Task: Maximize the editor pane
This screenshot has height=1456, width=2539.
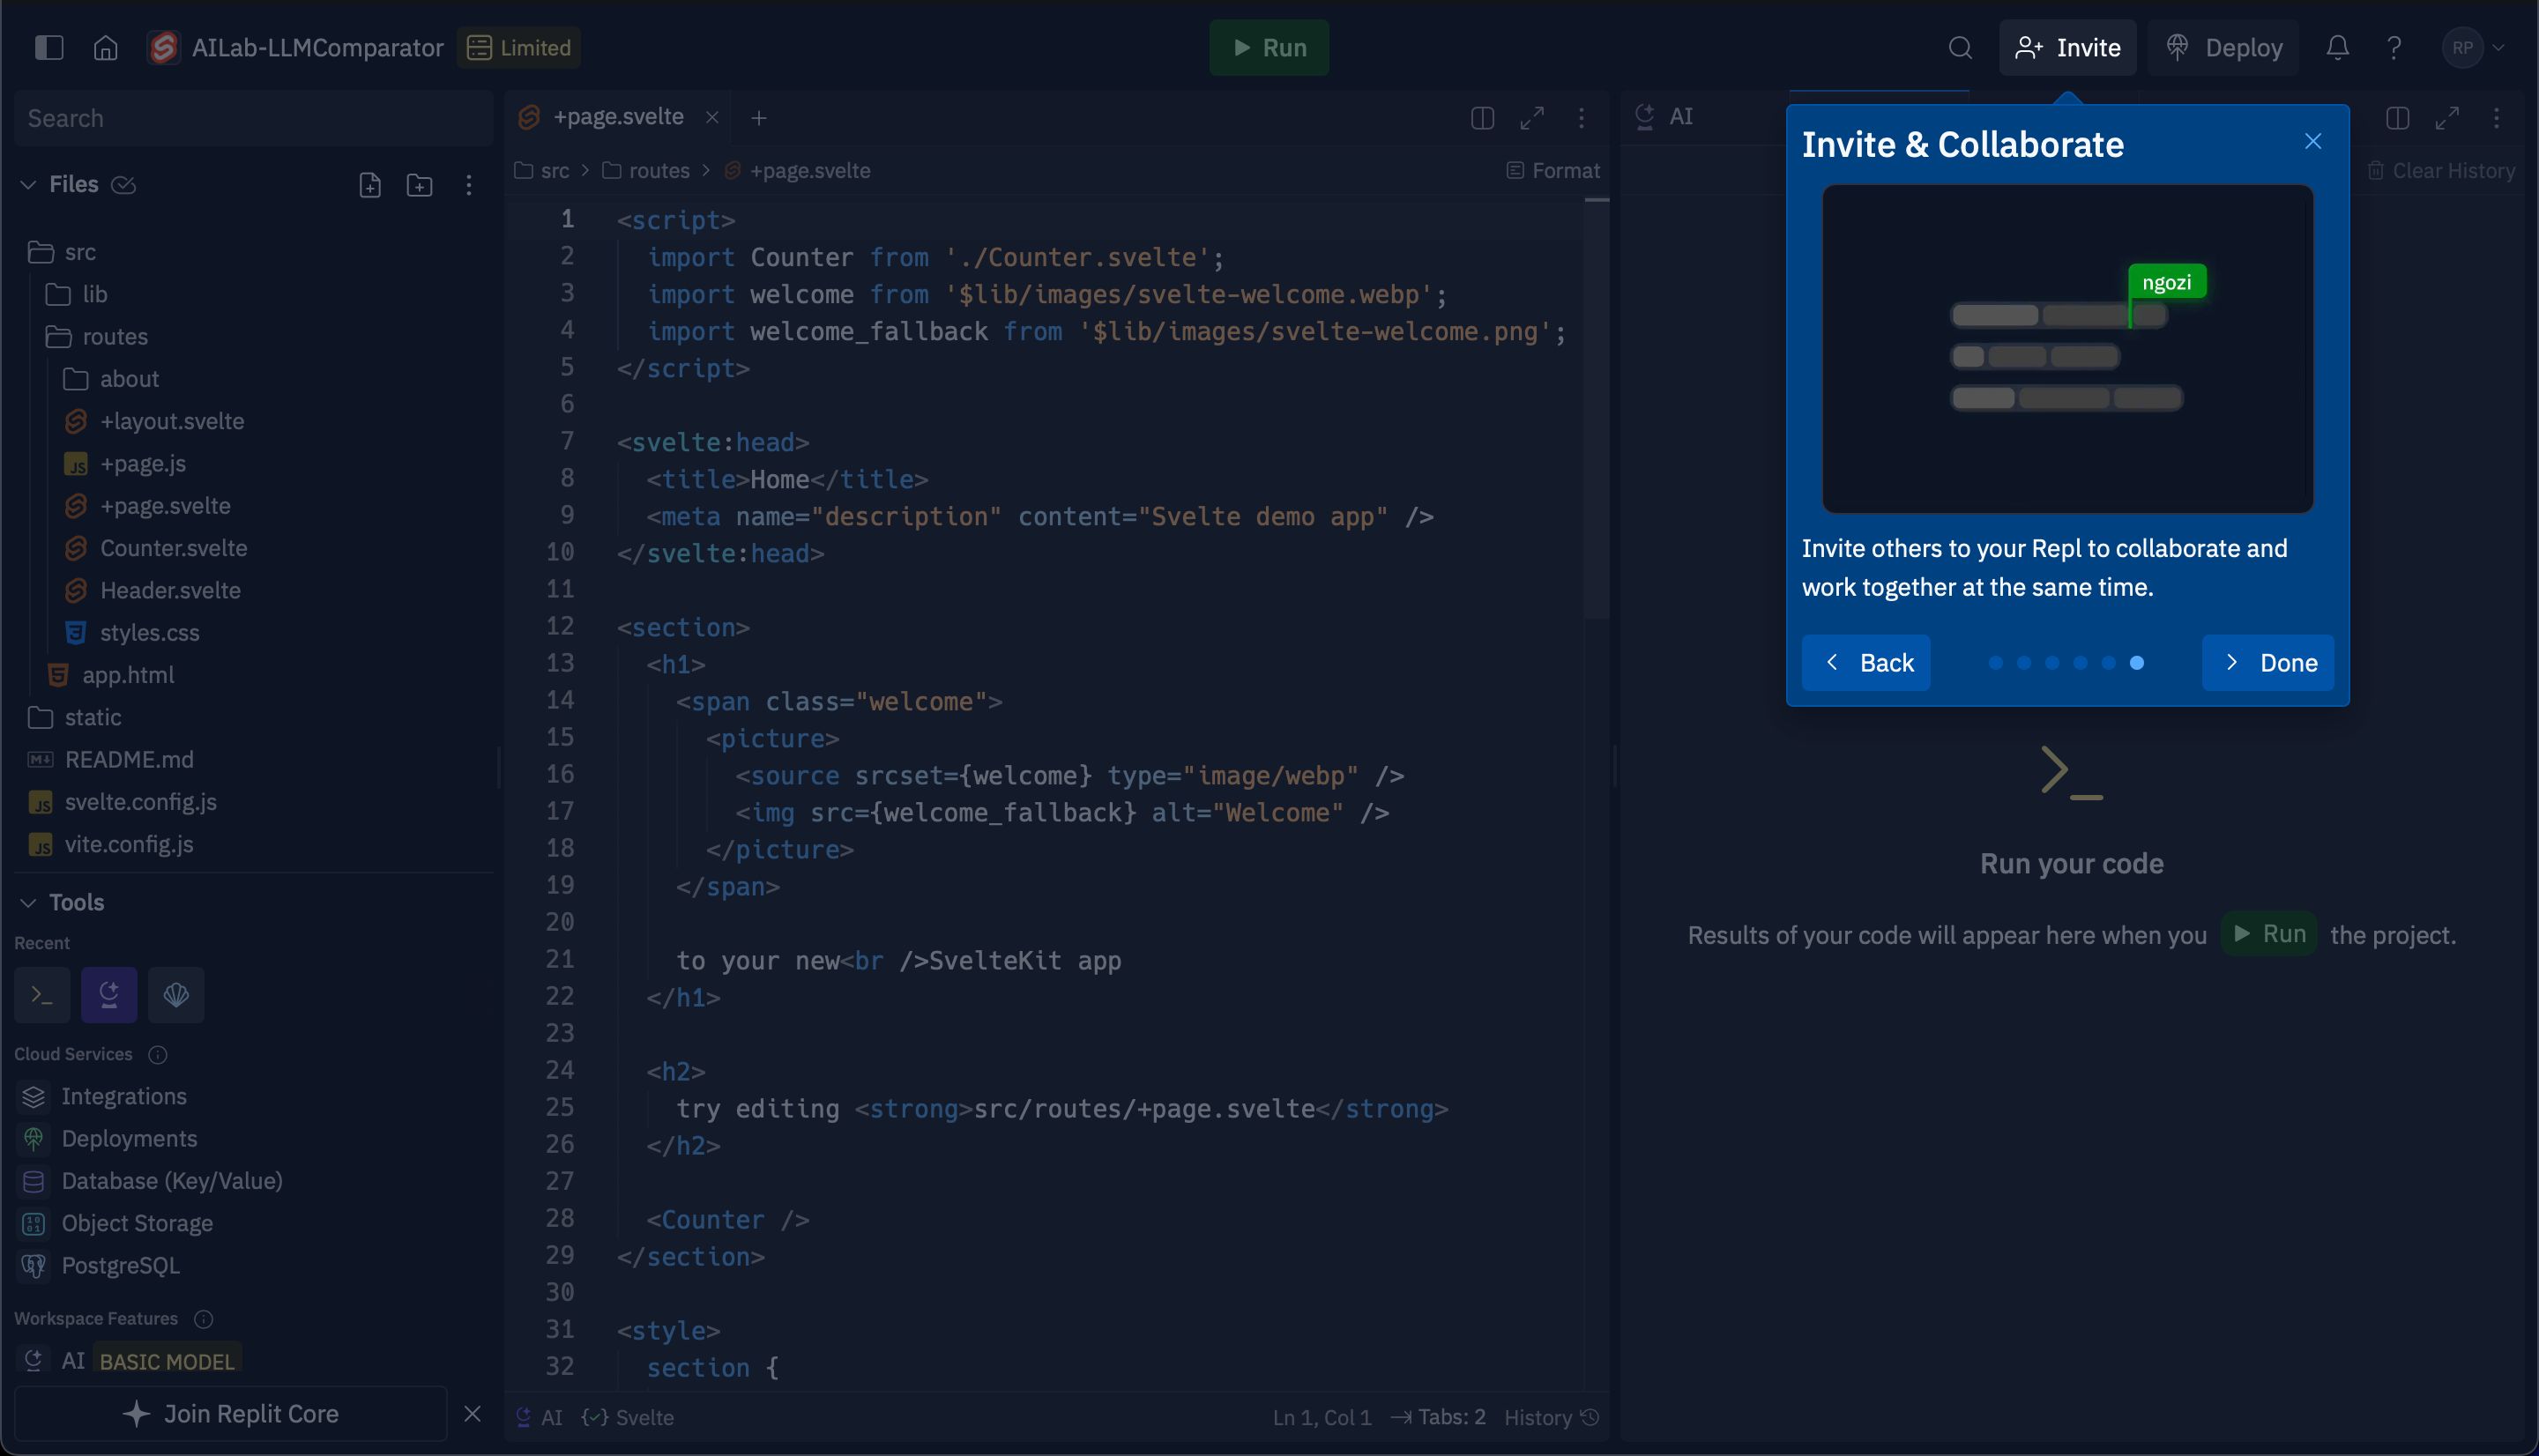Action: click(x=1532, y=118)
